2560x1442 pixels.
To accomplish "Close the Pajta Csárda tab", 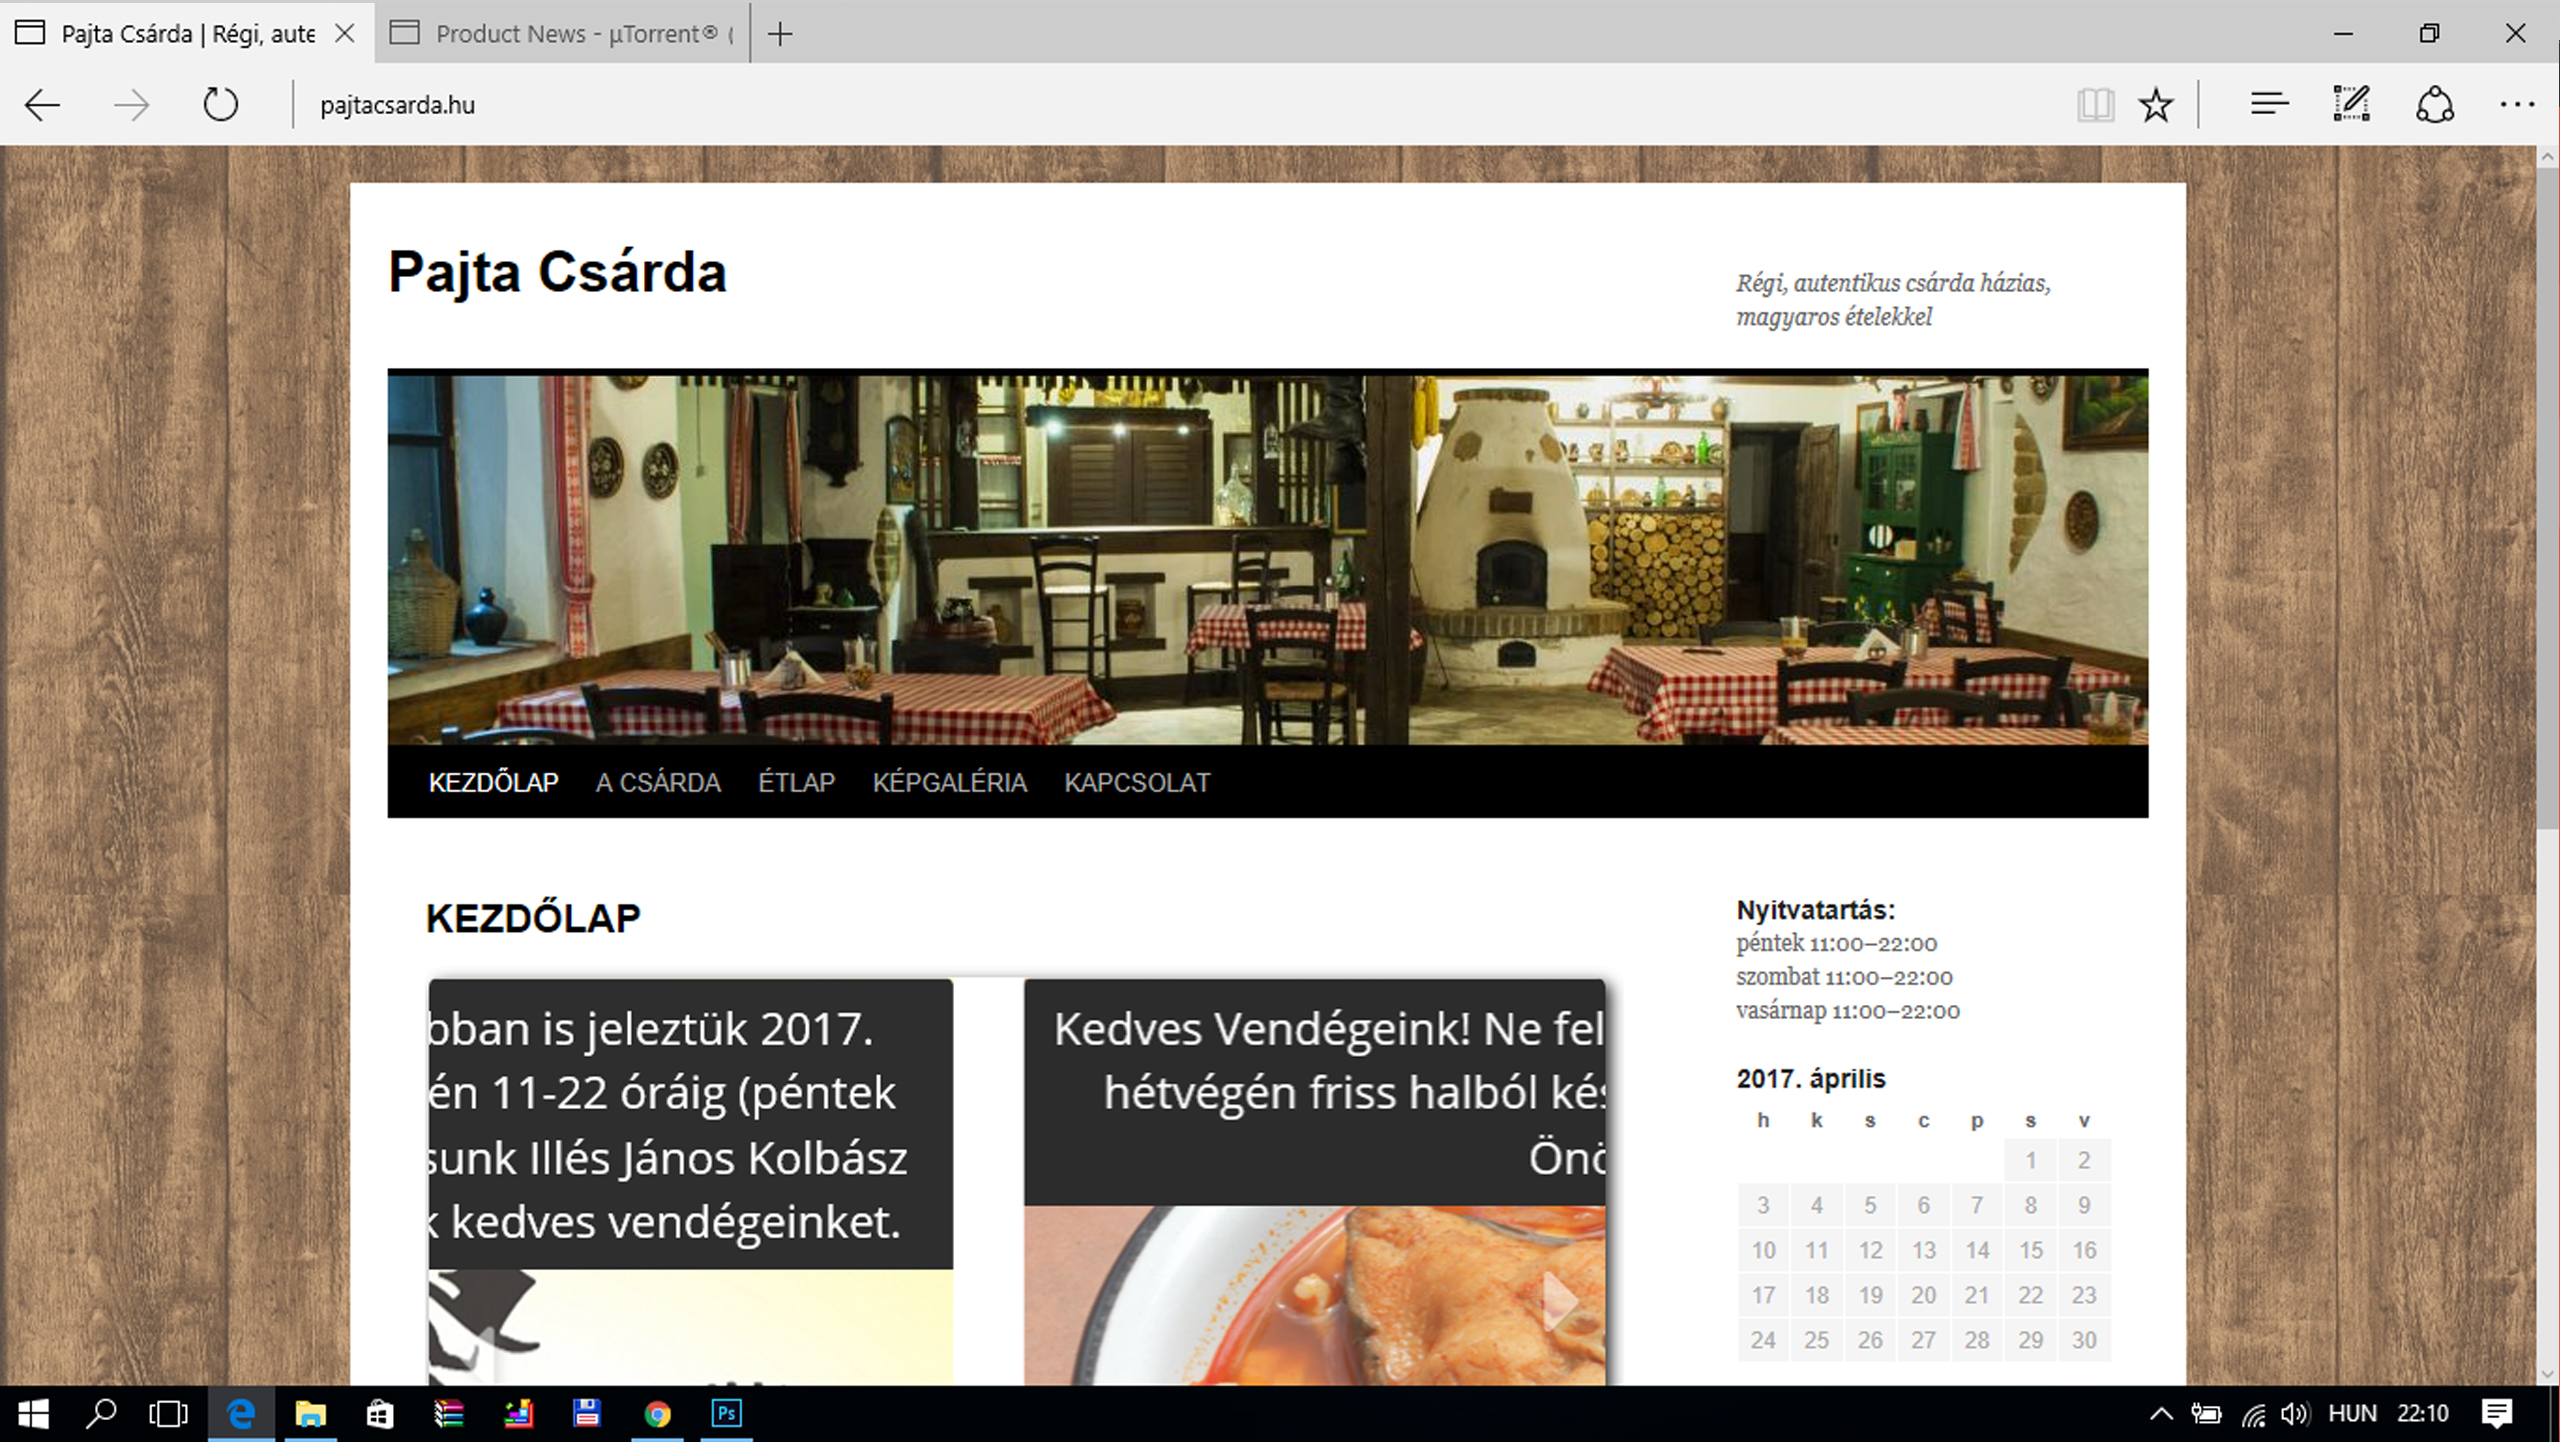I will point(344,34).
